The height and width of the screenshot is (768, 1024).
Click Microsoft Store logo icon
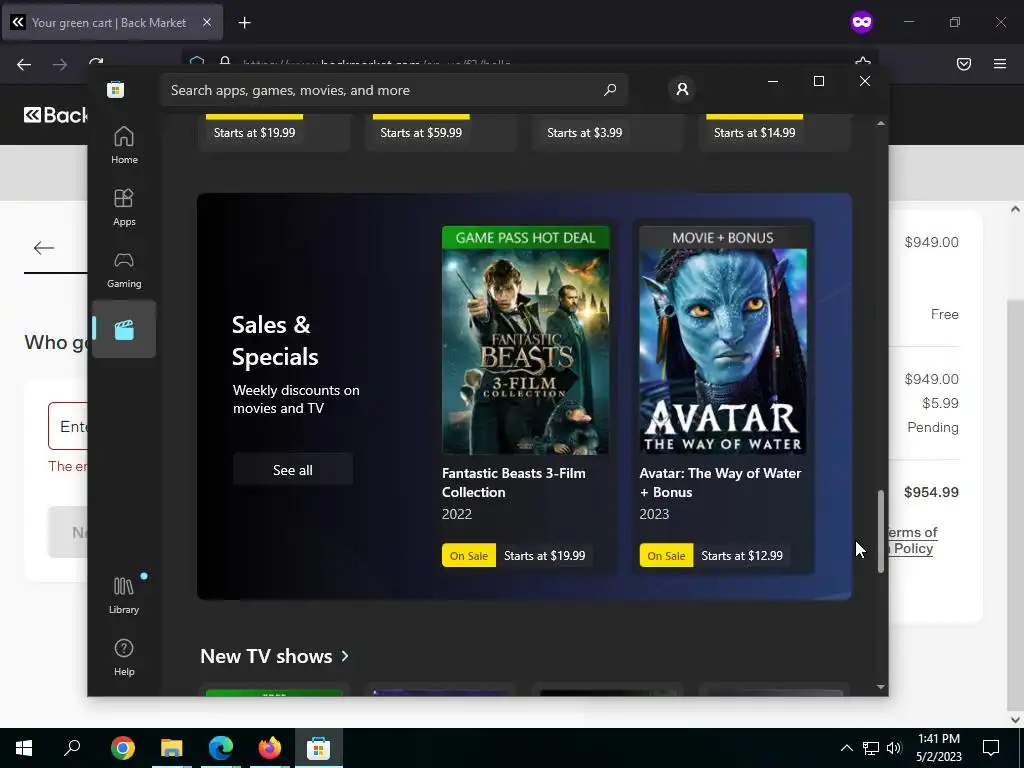click(116, 89)
